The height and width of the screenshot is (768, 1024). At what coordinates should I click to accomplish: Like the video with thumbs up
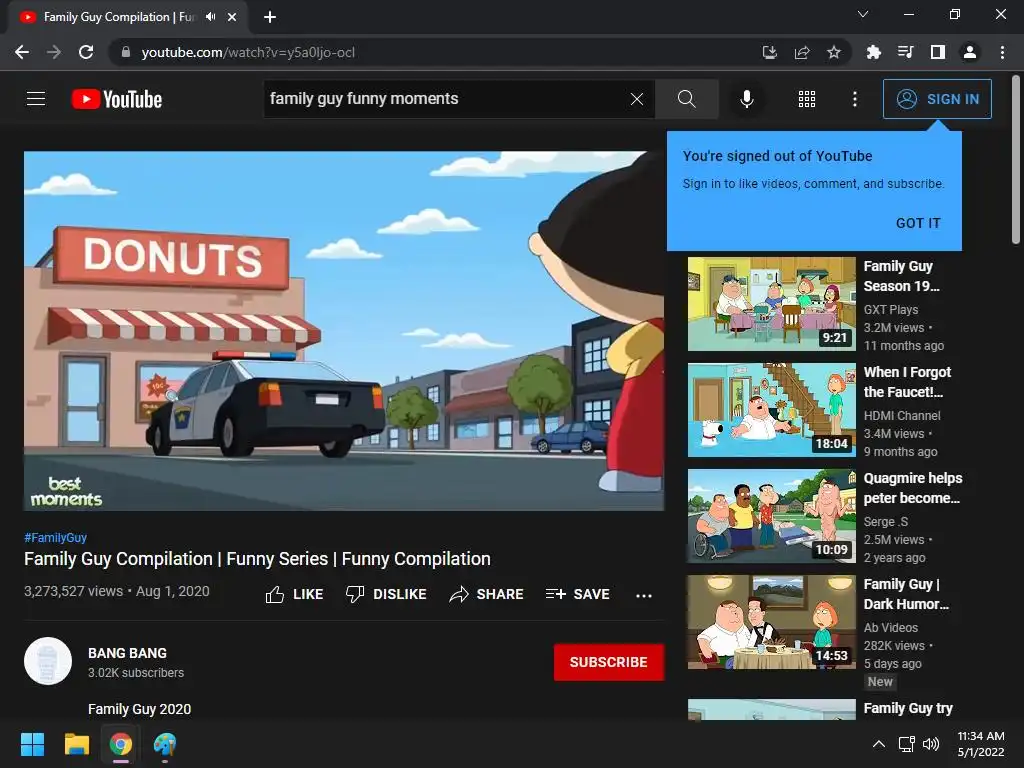pos(295,594)
